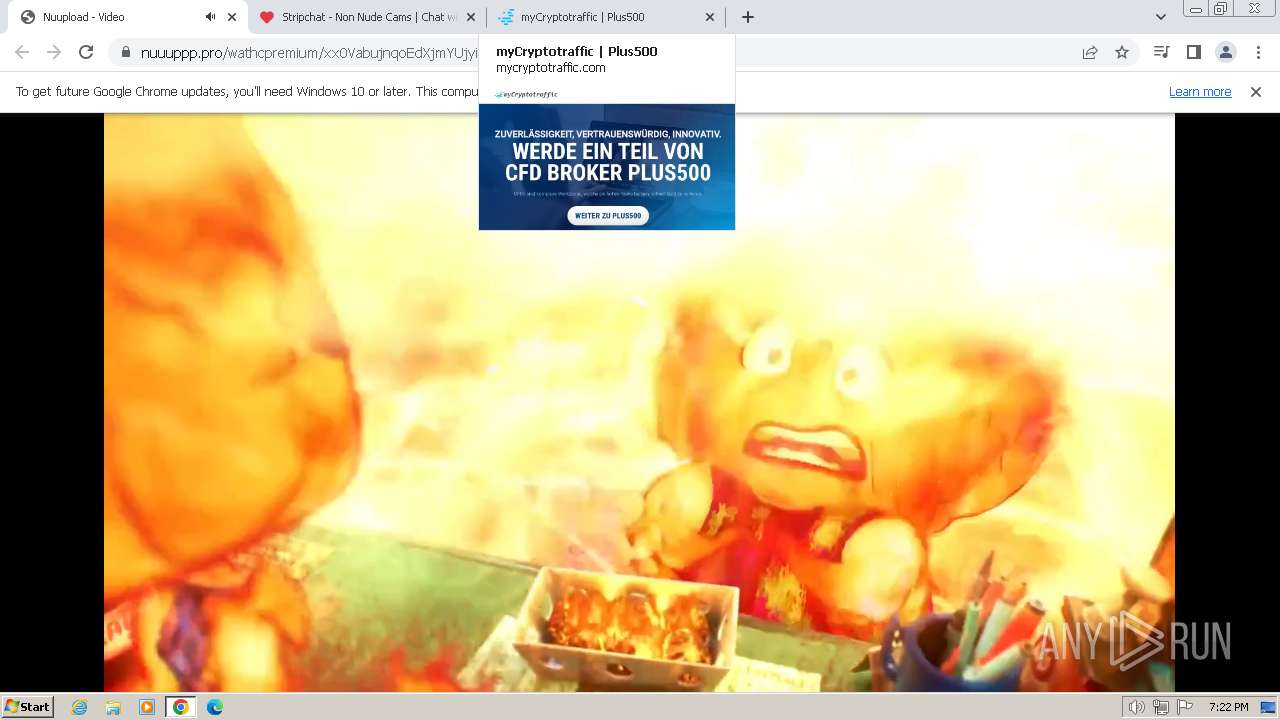
Task: Open the Windows Start menu
Action: (x=27, y=706)
